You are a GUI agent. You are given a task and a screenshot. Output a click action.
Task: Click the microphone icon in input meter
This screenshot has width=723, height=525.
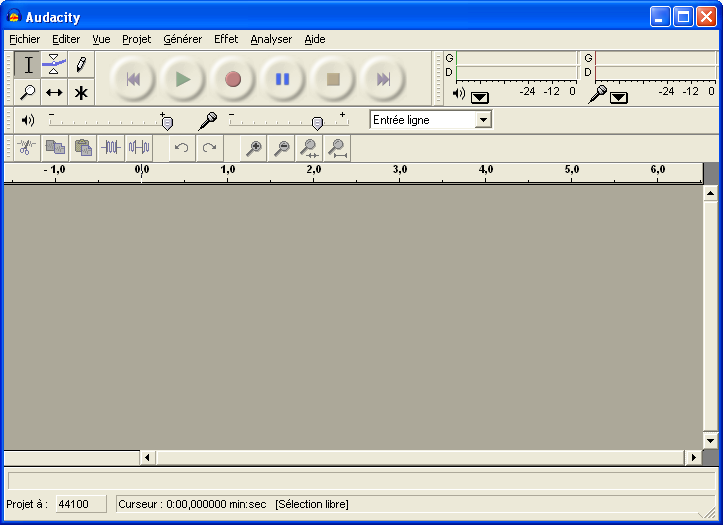598,94
